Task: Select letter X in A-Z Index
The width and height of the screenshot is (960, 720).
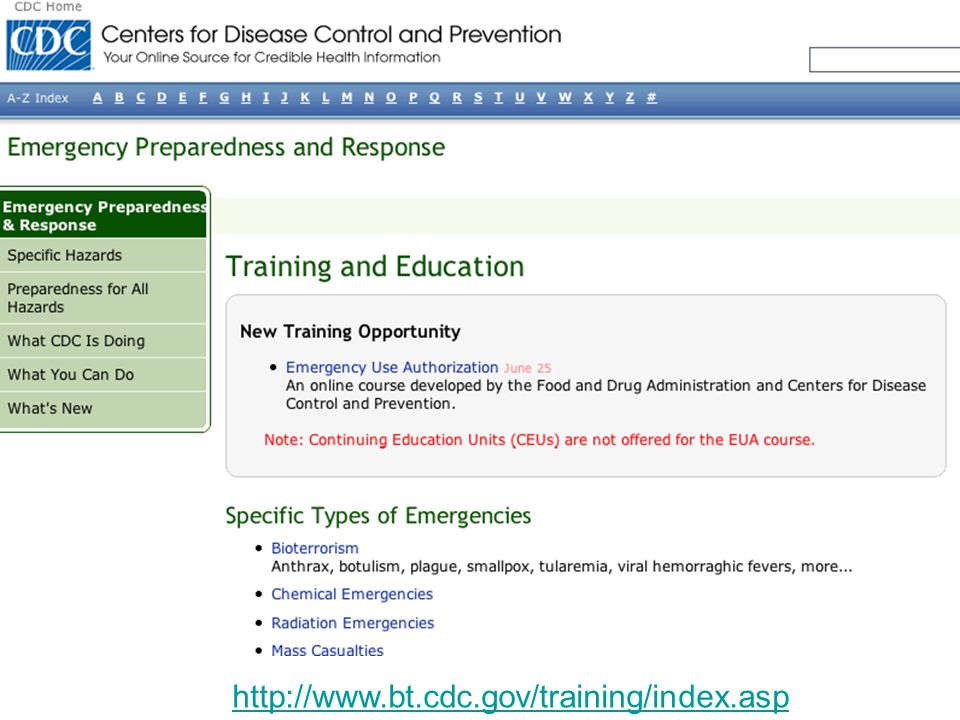Action: pyautogui.click(x=588, y=97)
